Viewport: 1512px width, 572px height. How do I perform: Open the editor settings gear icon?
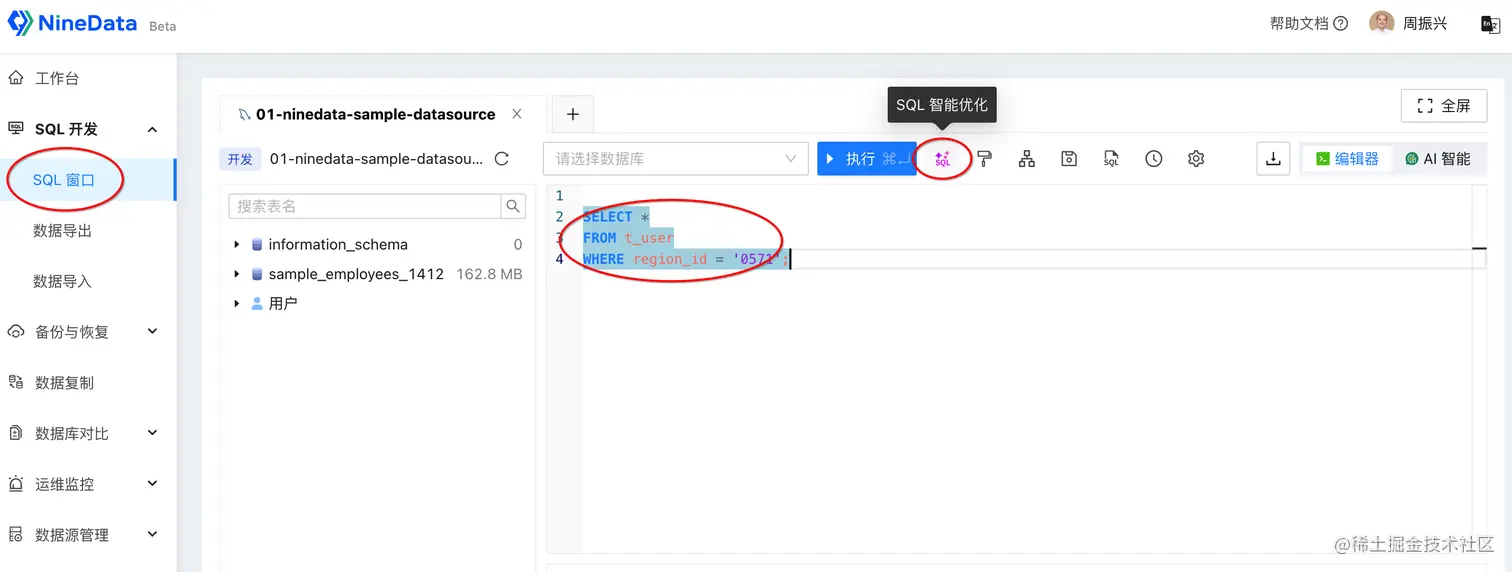(x=1196, y=159)
